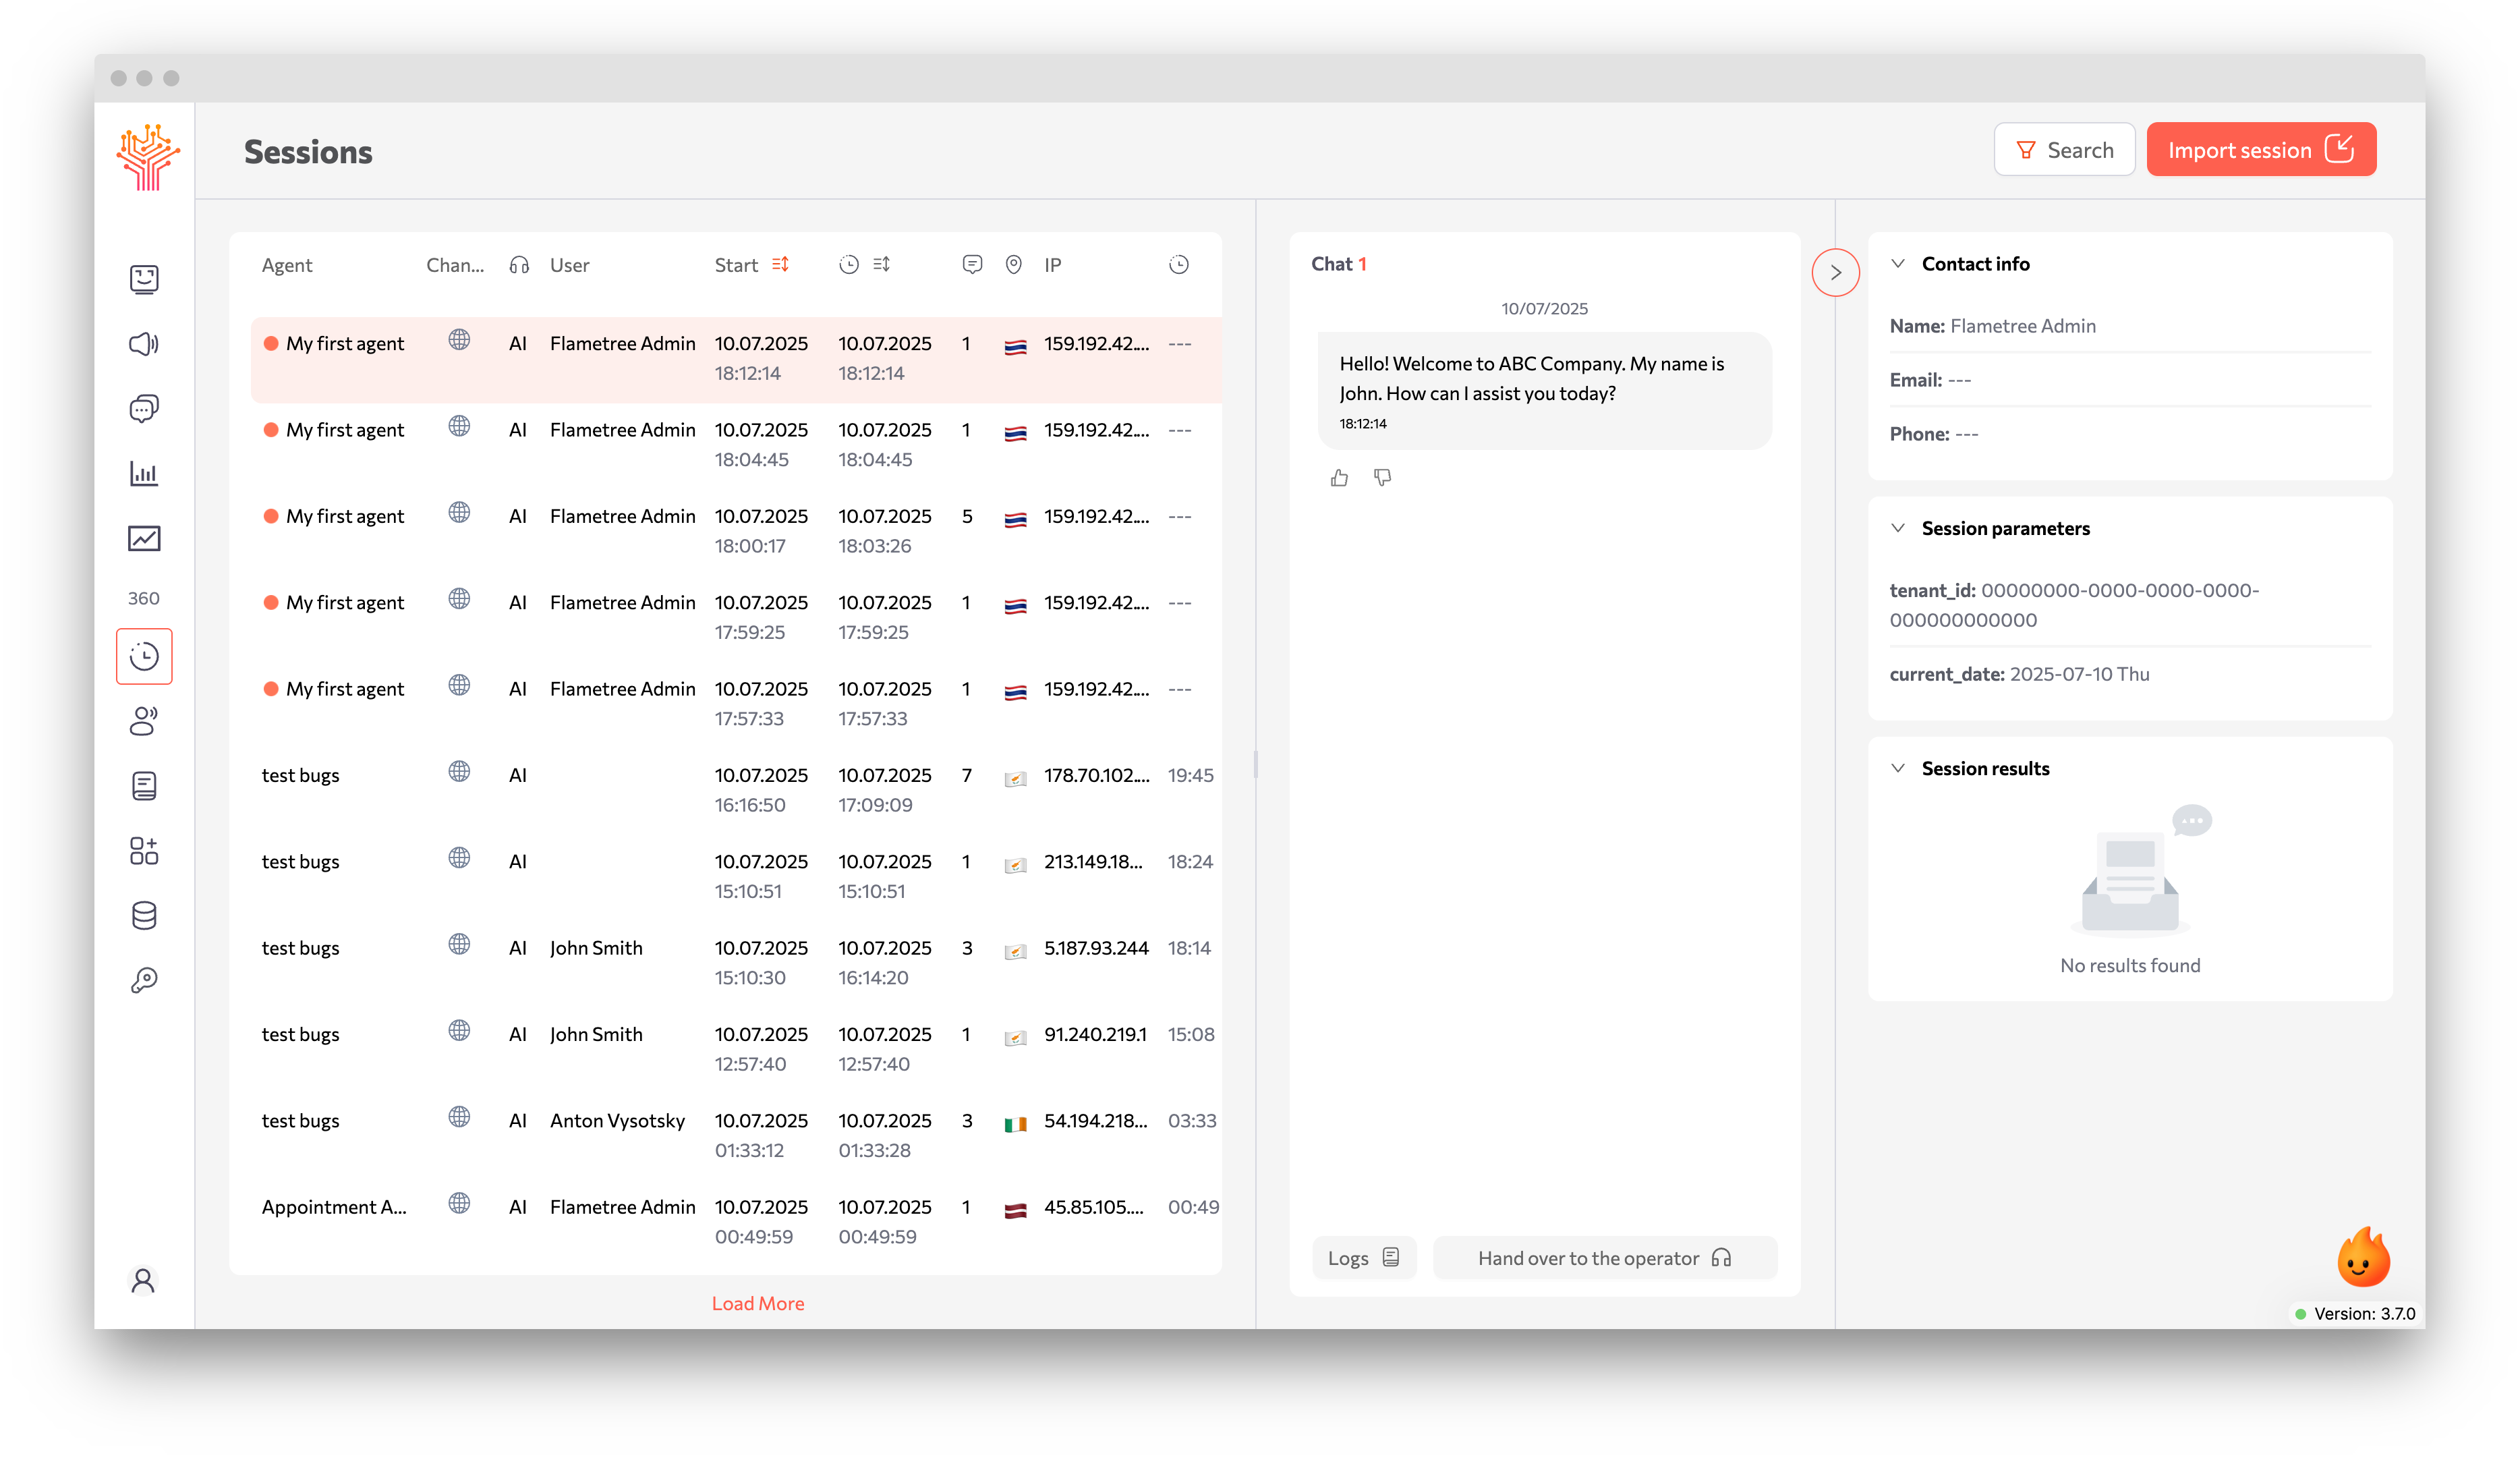Open the key access icon in the sidebar
The width and height of the screenshot is (2520, 1464).
click(x=144, y=980)
